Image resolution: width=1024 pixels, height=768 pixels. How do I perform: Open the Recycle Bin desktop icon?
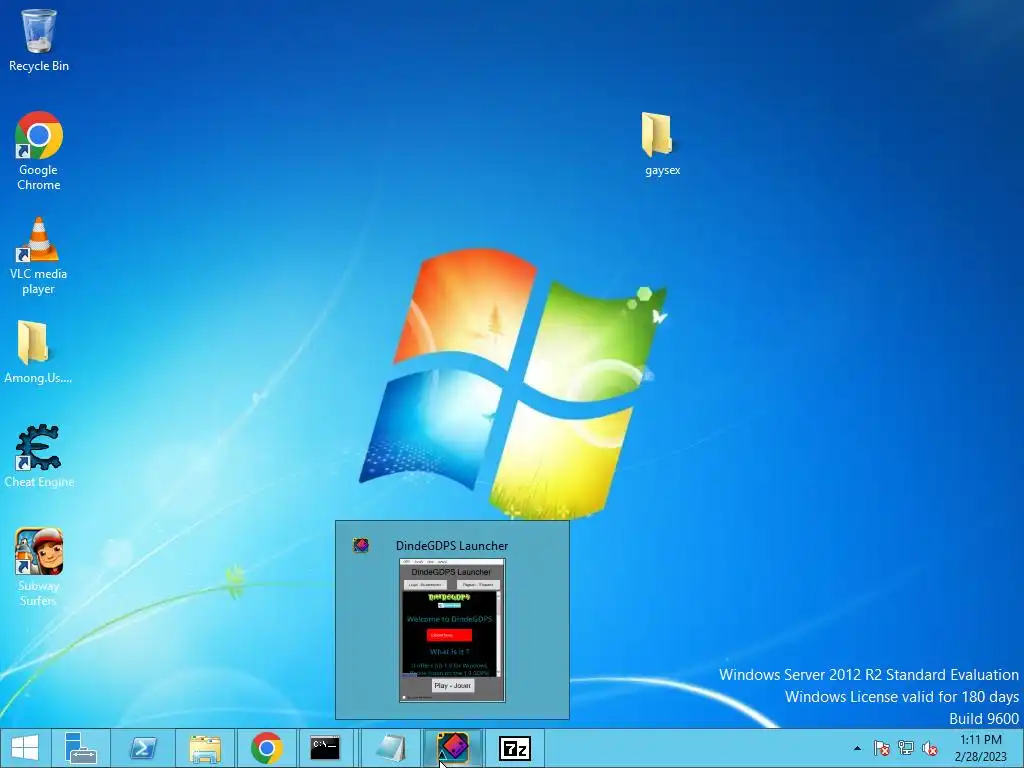(x=39, y=40)
